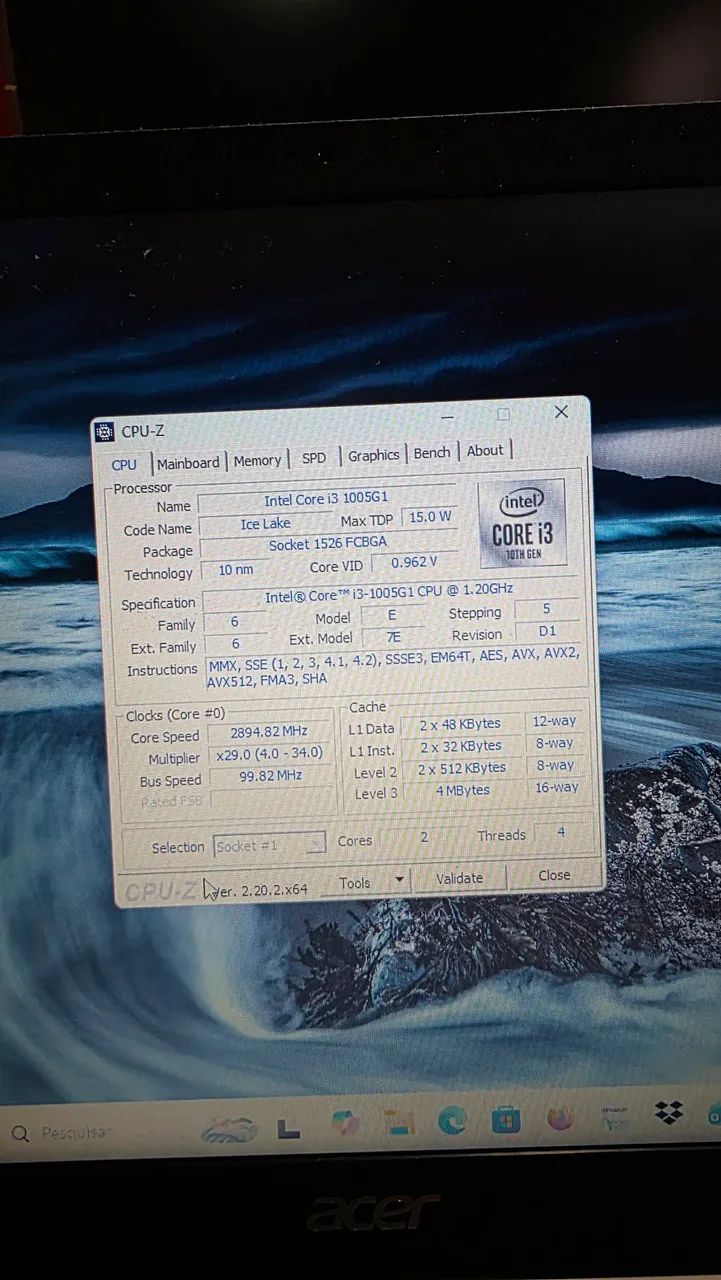This screenshot has height=1280, width=721.
Task: Click the Tools button
Action: 356,883
